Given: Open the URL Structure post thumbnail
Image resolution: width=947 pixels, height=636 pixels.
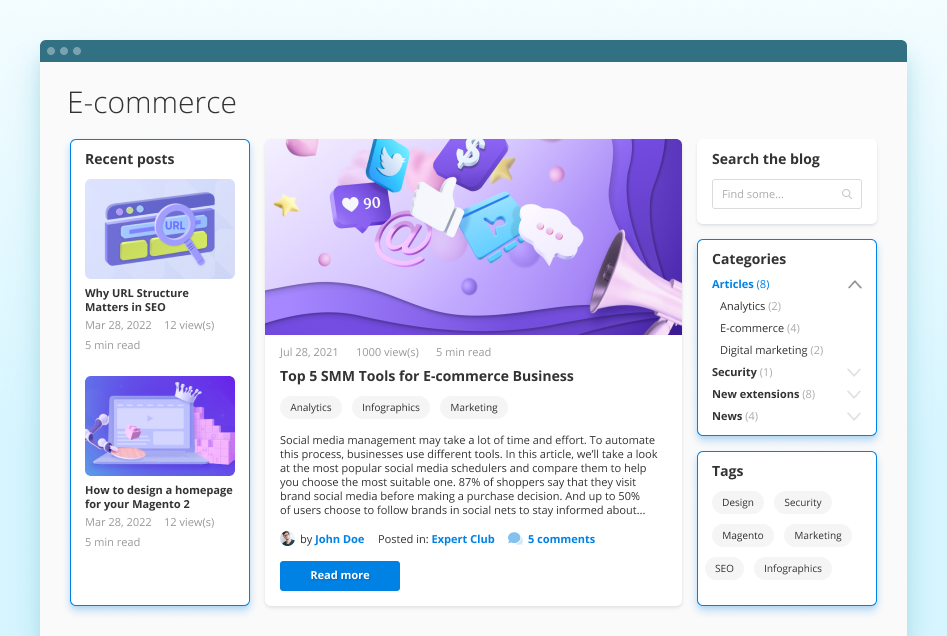Looking at the screenshot, I should coord(160,229).
